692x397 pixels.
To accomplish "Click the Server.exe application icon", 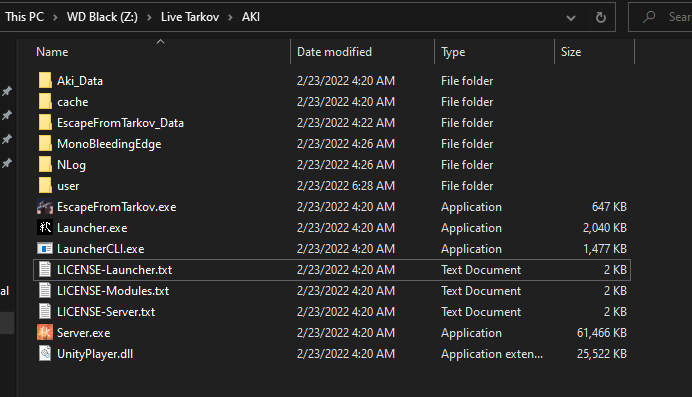I will coord(45,333).
